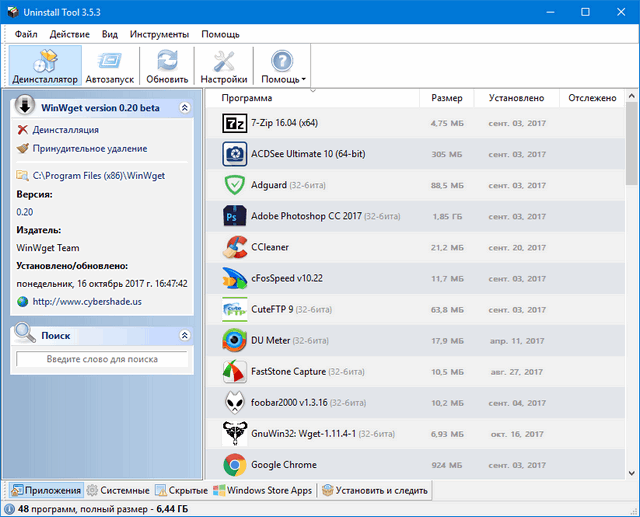
Task: Open the Автозапуск toolbar icon
Action: (110, 60)
